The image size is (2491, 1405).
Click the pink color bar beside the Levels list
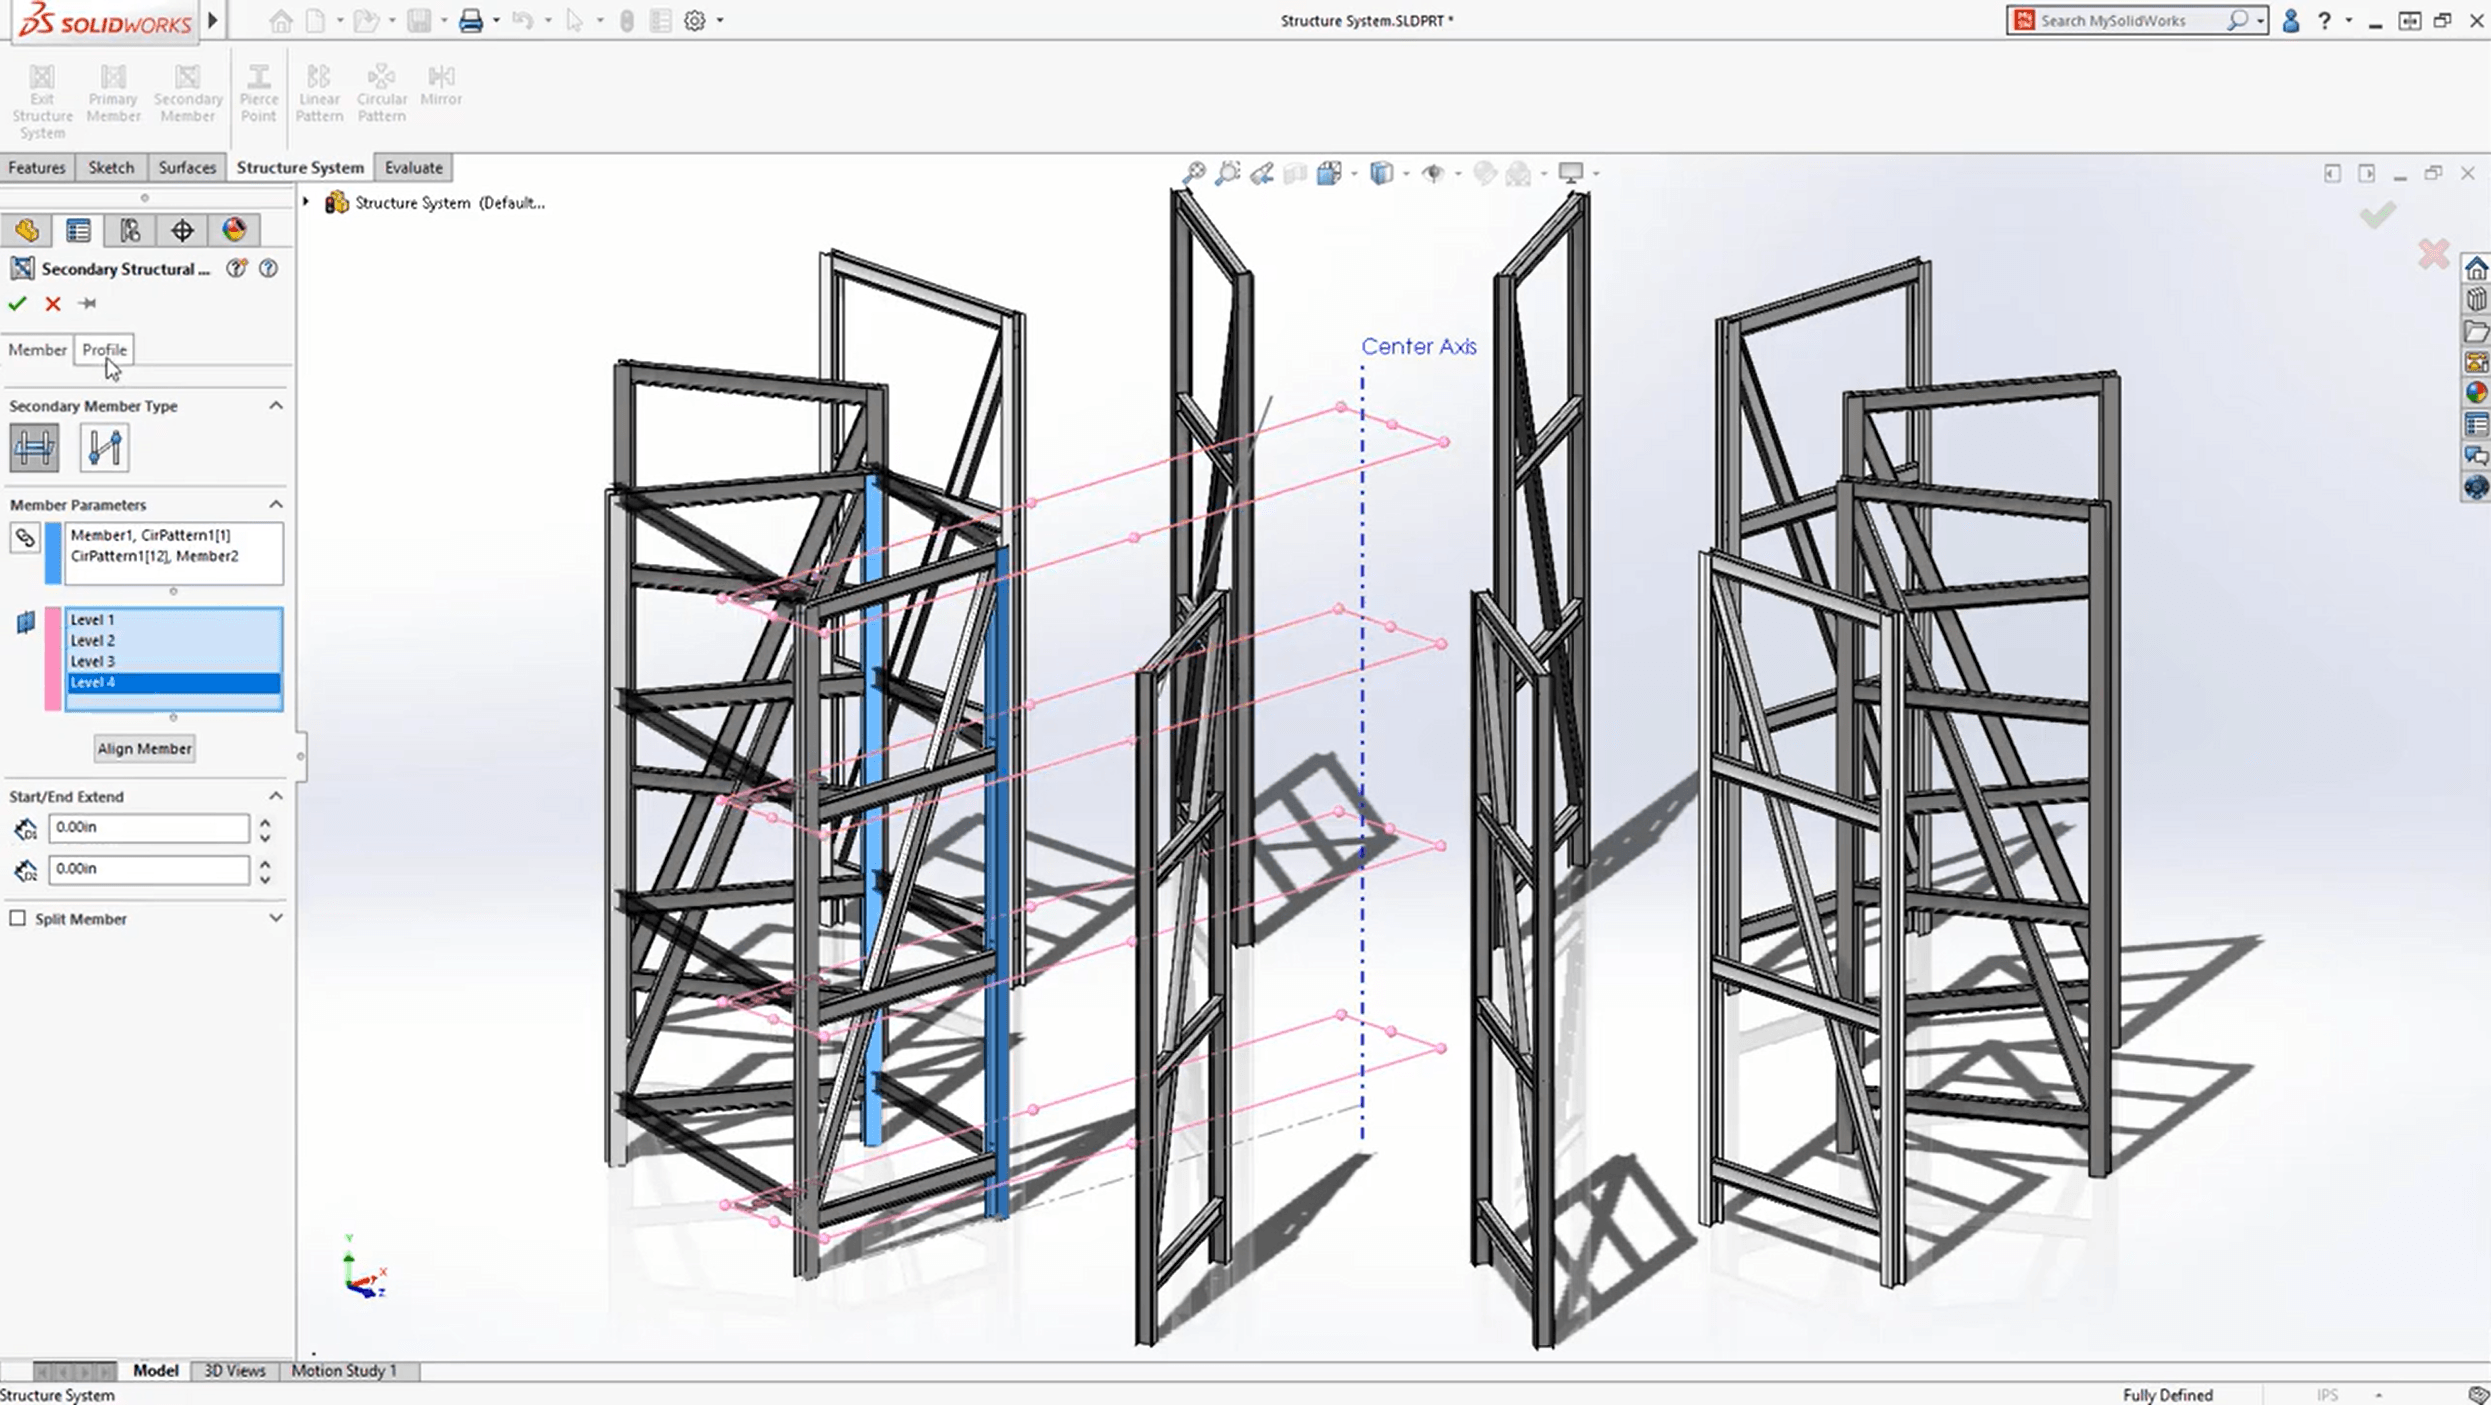[53, 658]
